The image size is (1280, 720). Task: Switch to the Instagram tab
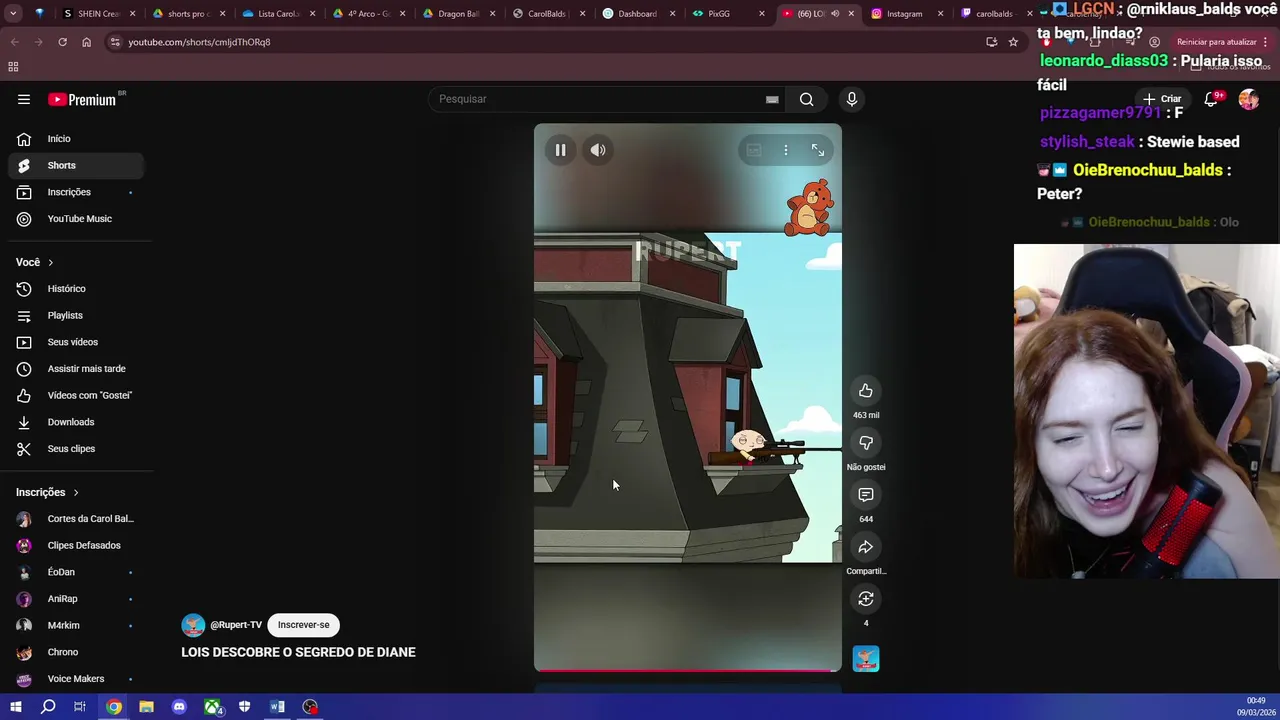(x=905, y=14)
